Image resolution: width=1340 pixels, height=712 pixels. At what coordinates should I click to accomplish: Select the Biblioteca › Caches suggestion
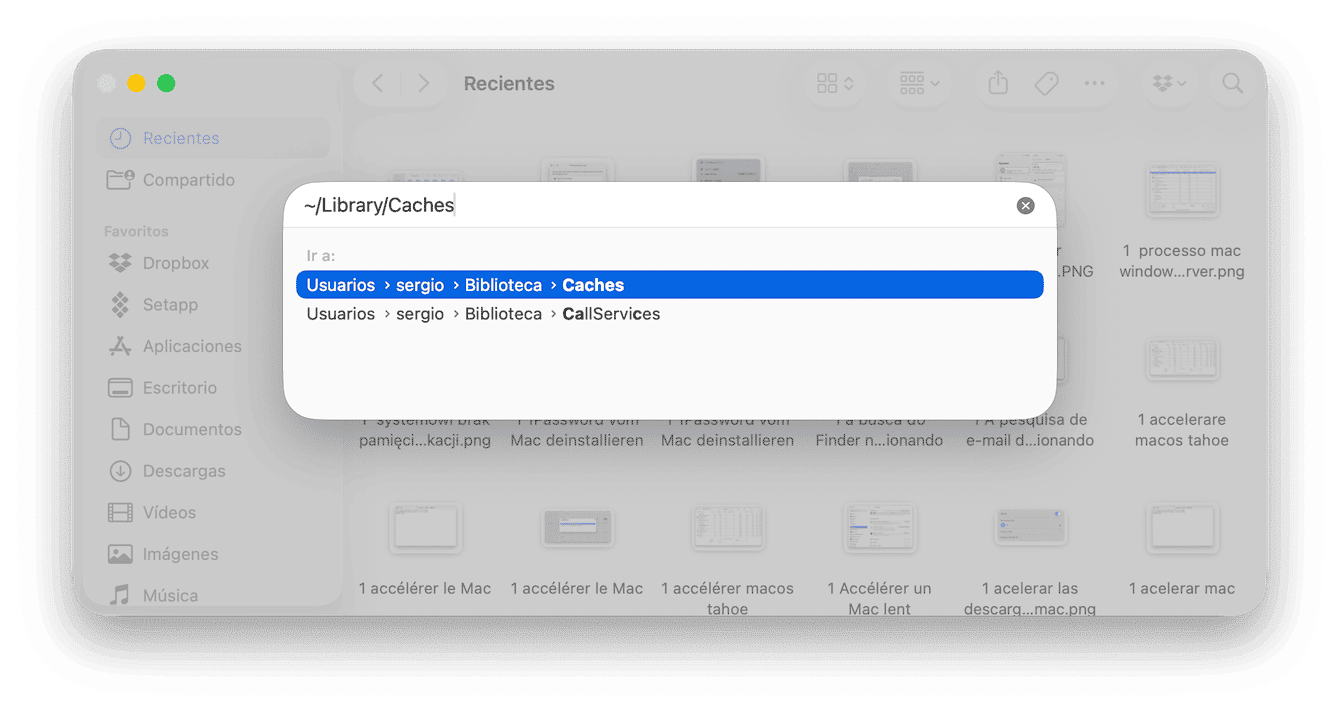670,285
